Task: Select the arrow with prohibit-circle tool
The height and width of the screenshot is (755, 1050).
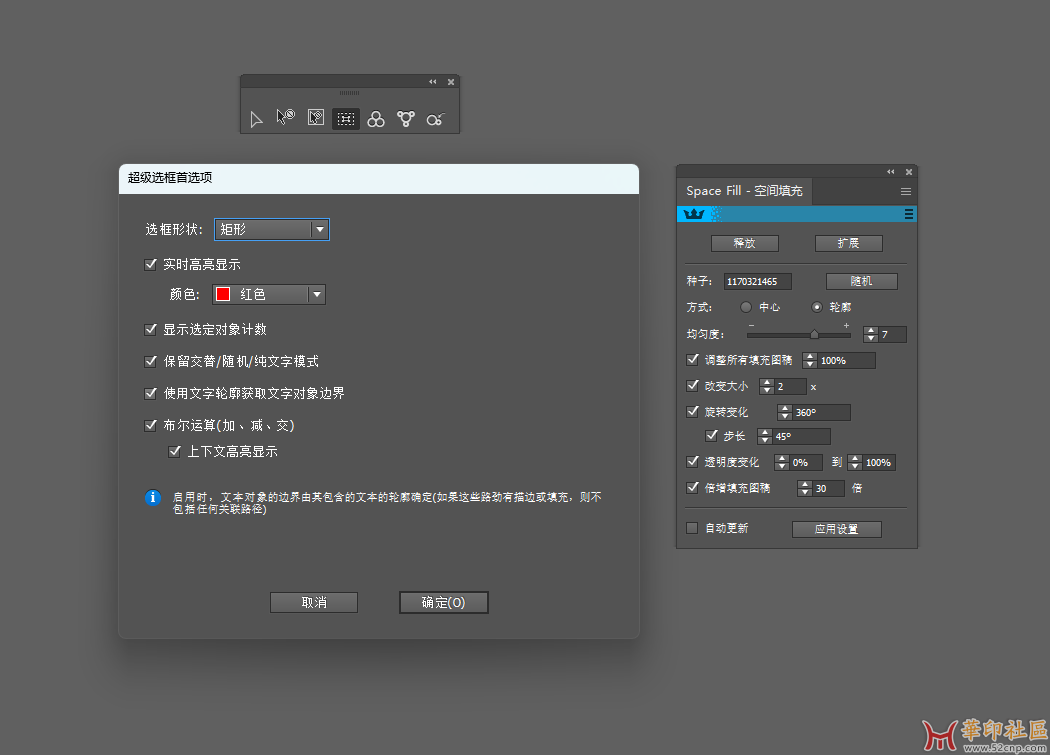Action: point(286,118)
